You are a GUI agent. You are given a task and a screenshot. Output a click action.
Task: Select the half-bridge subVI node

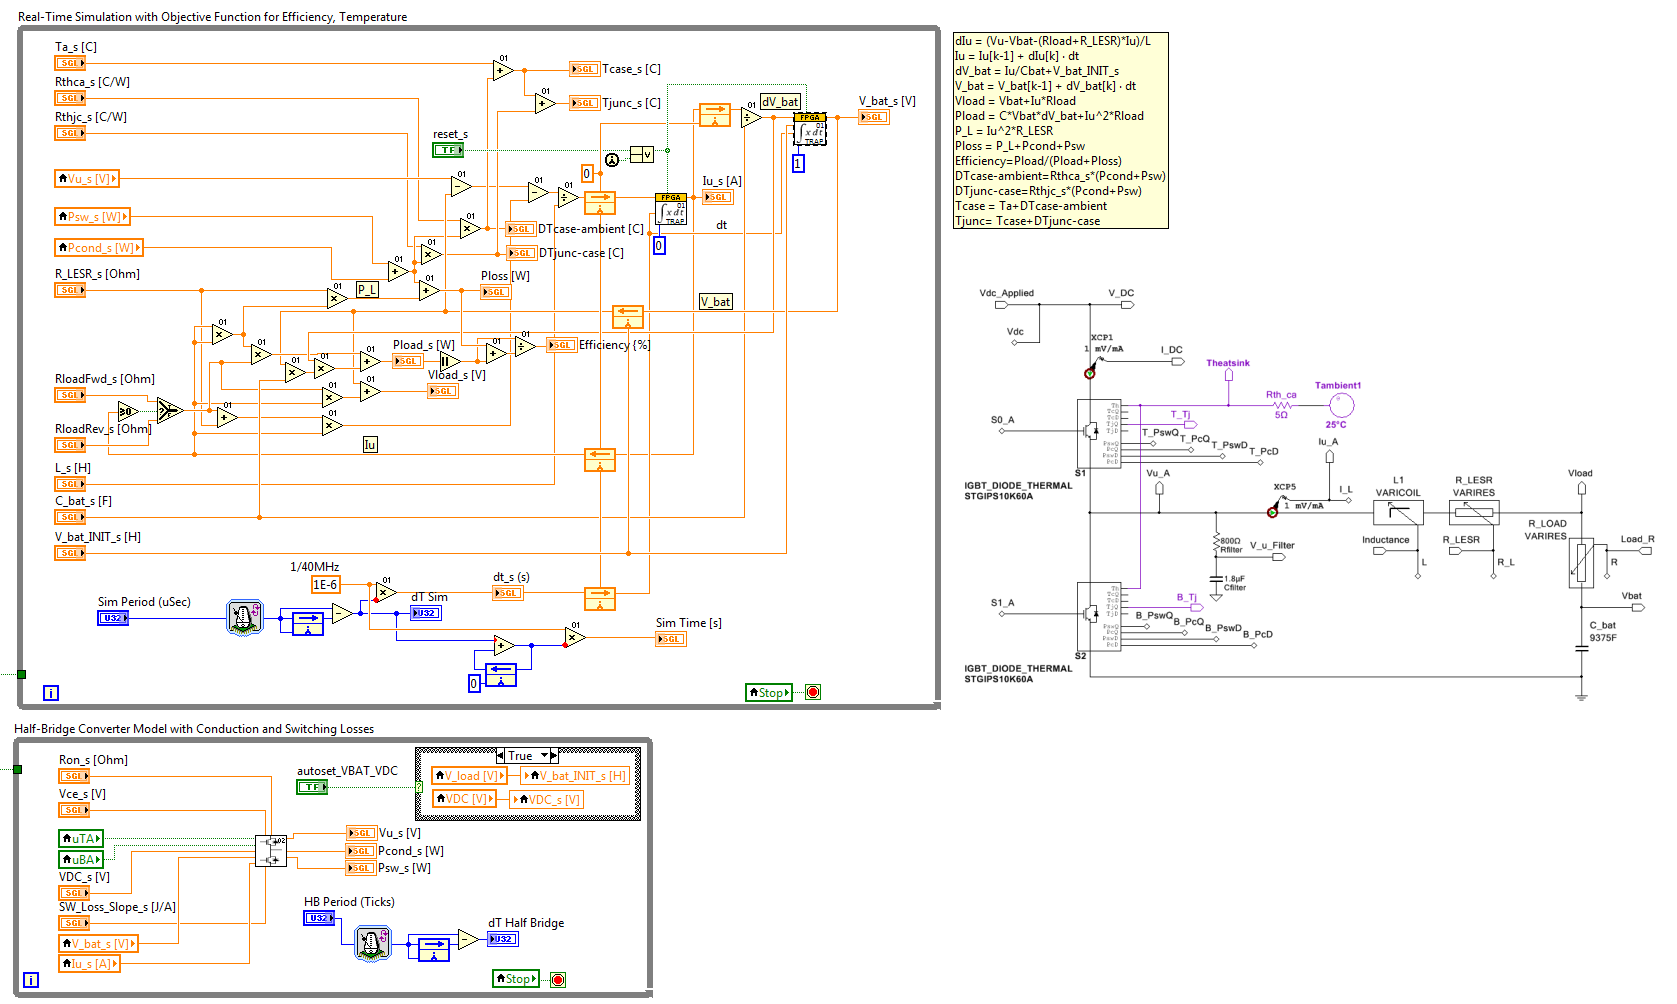pyautogui.click(x=271, y=851)
